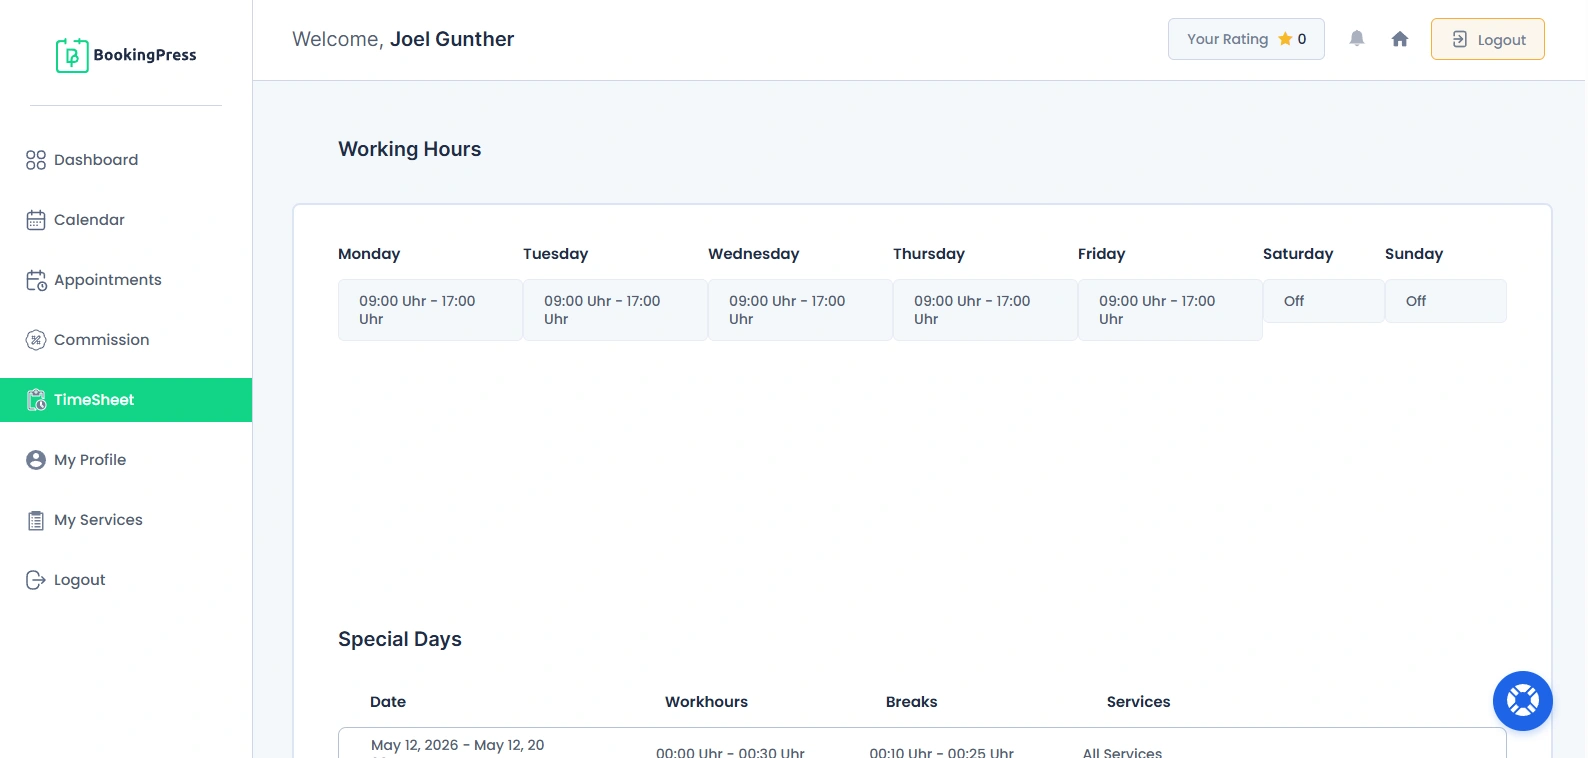The image size is (1588, 758).
Task: Click the Friday day label
Action: click(x=1102, y=254)
